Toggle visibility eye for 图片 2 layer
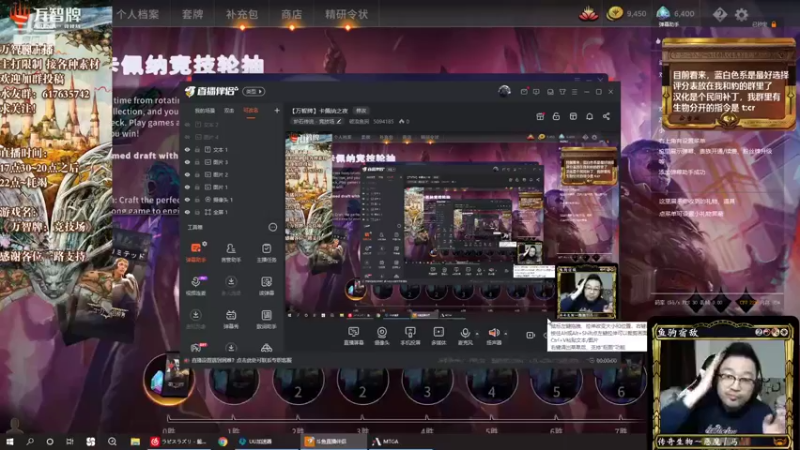 [187, 174]
